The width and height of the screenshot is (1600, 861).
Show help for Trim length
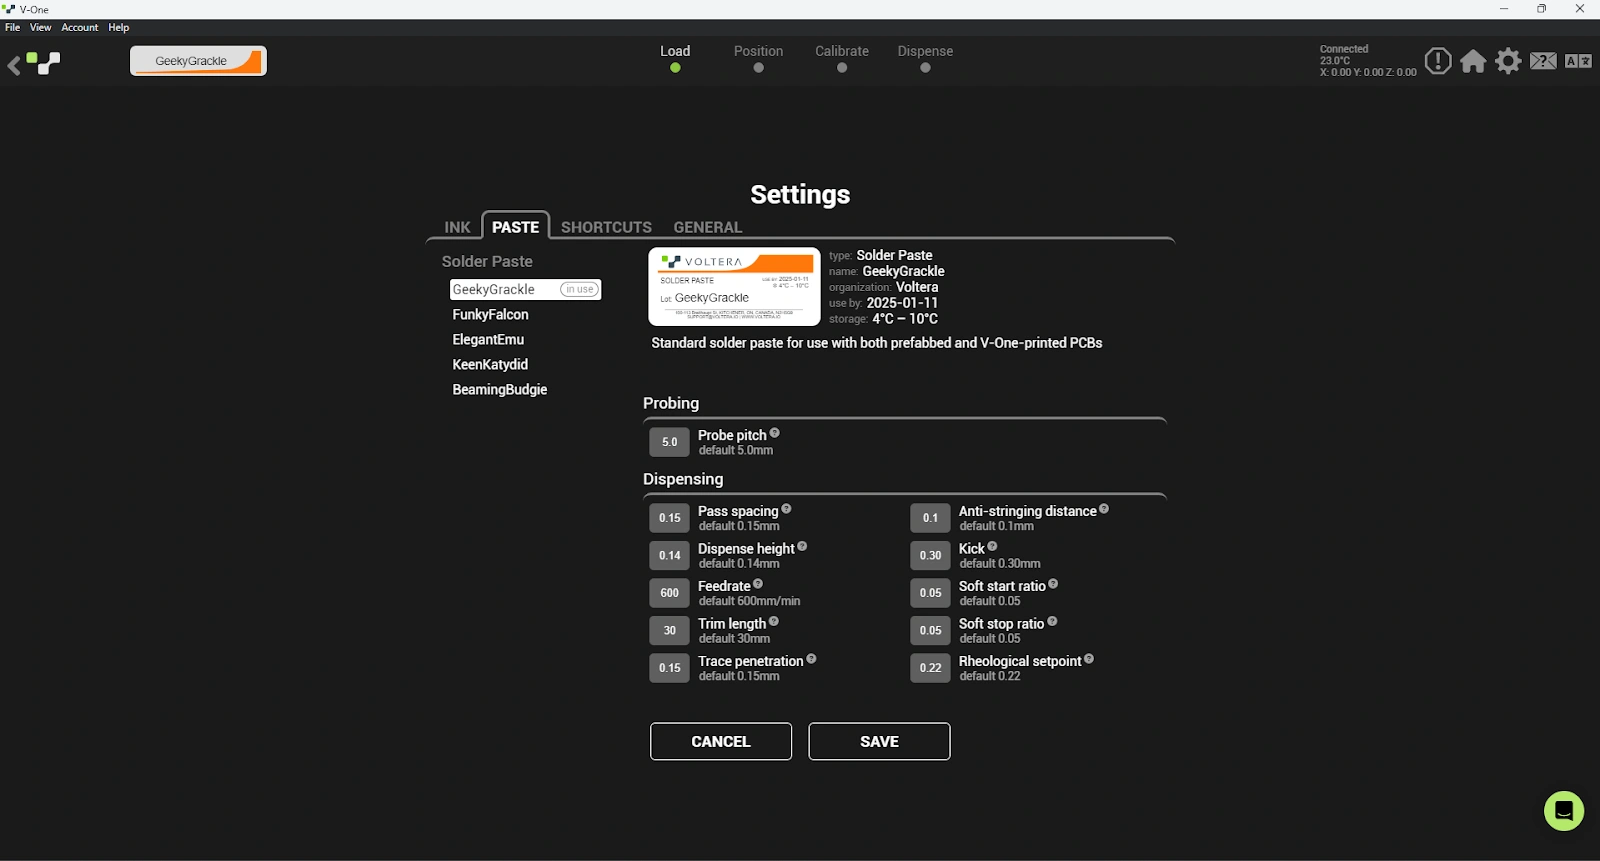pyautogui.click(x=774, y=621)
